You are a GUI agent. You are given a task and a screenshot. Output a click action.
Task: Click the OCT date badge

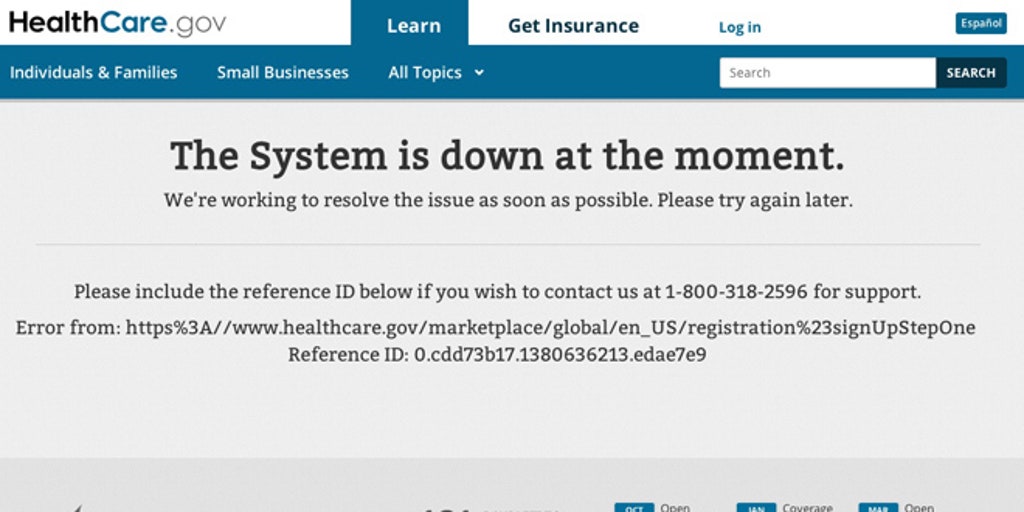pyautogui.click(x=633, y=507)
